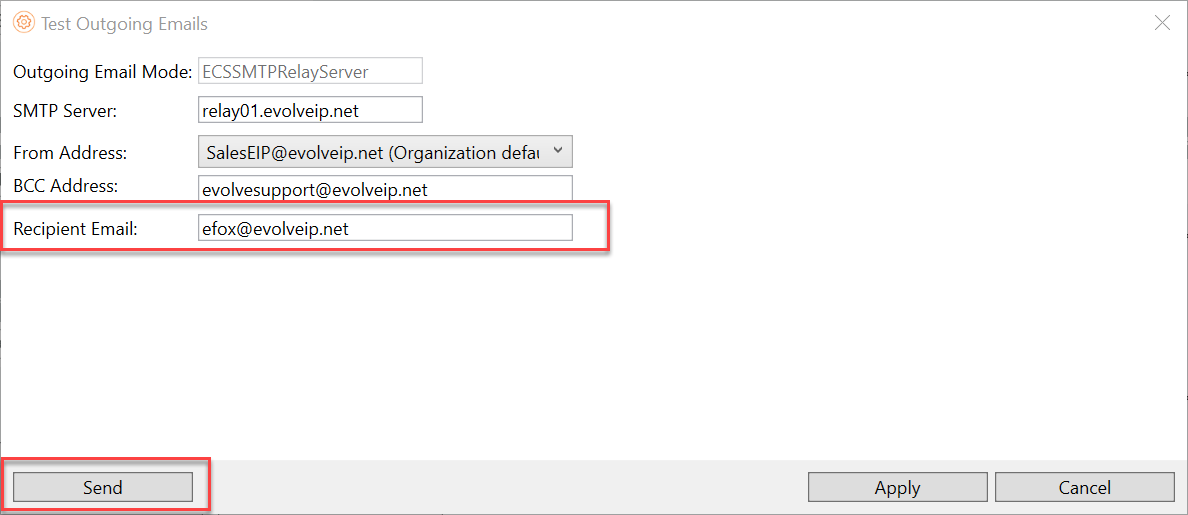Click the Test Outgoing Emails title text

click(x=124, y=24)
